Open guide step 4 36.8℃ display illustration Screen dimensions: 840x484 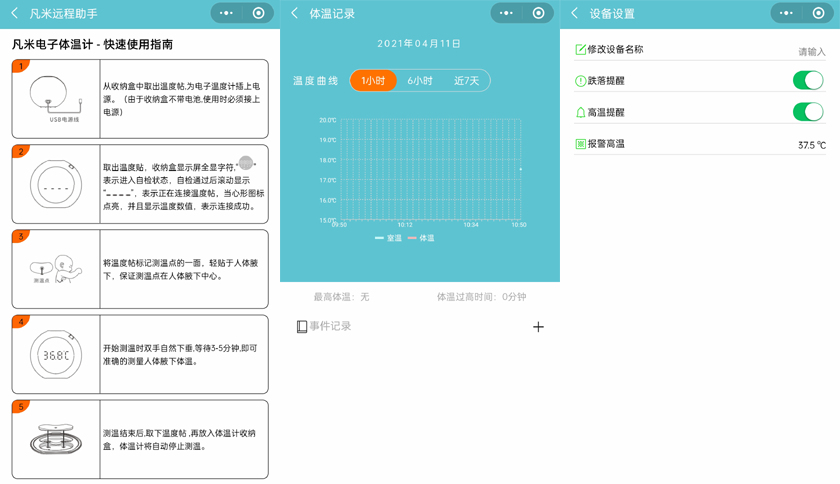tap(56, 354)
